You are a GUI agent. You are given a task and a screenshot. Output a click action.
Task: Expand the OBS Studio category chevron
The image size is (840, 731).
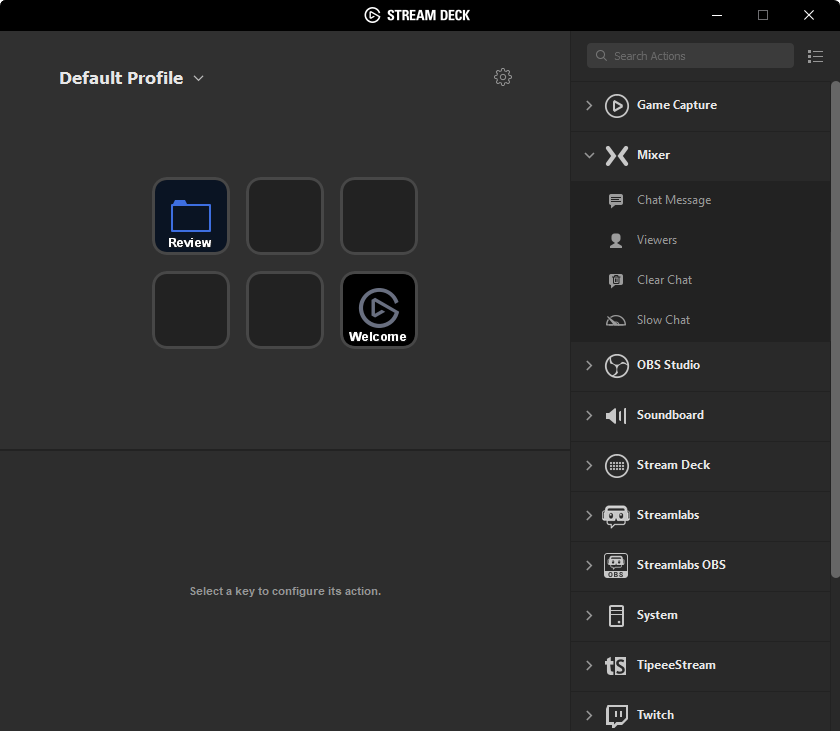[589, 366]
